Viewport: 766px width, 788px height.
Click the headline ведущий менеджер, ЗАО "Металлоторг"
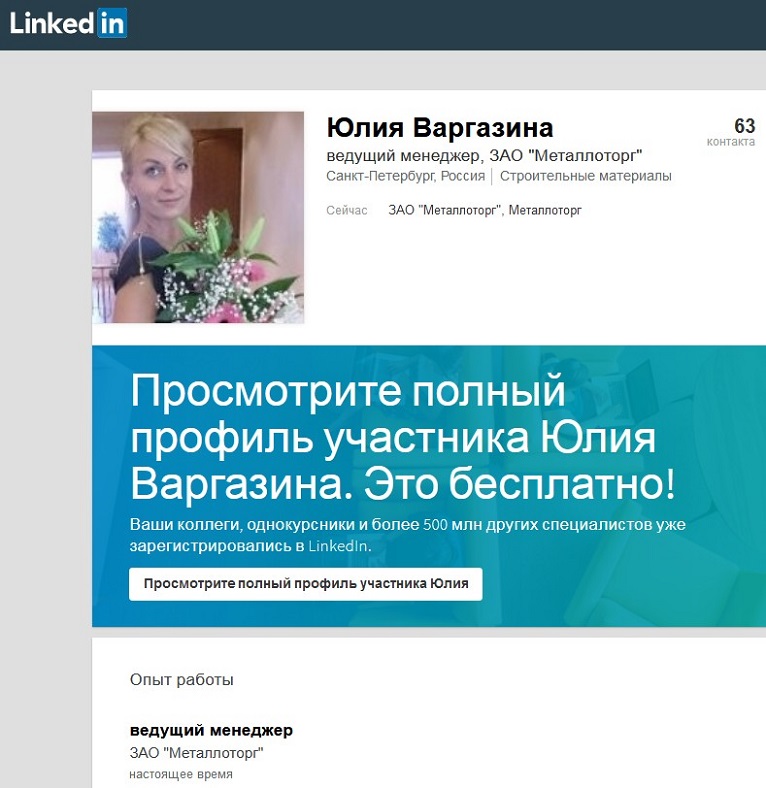point(484,156)
